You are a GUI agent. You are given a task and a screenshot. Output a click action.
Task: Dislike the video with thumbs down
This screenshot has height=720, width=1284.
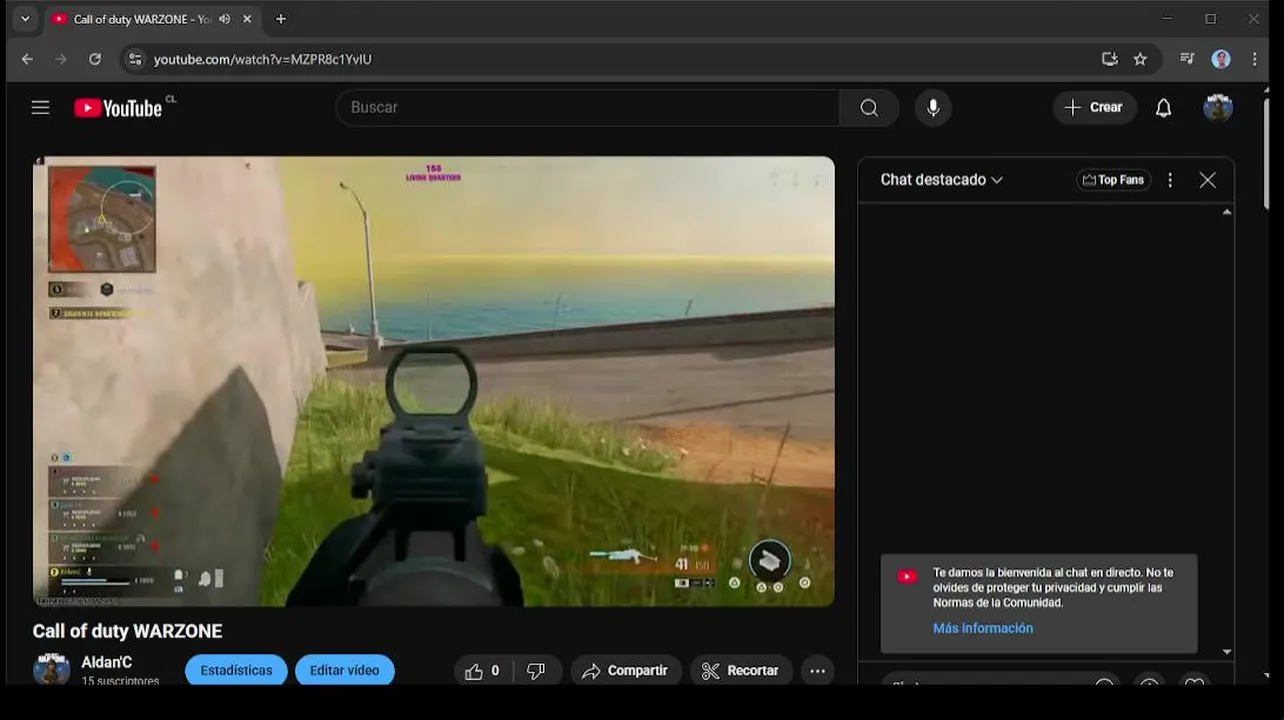pyautogui.click(x=536, y=671)
